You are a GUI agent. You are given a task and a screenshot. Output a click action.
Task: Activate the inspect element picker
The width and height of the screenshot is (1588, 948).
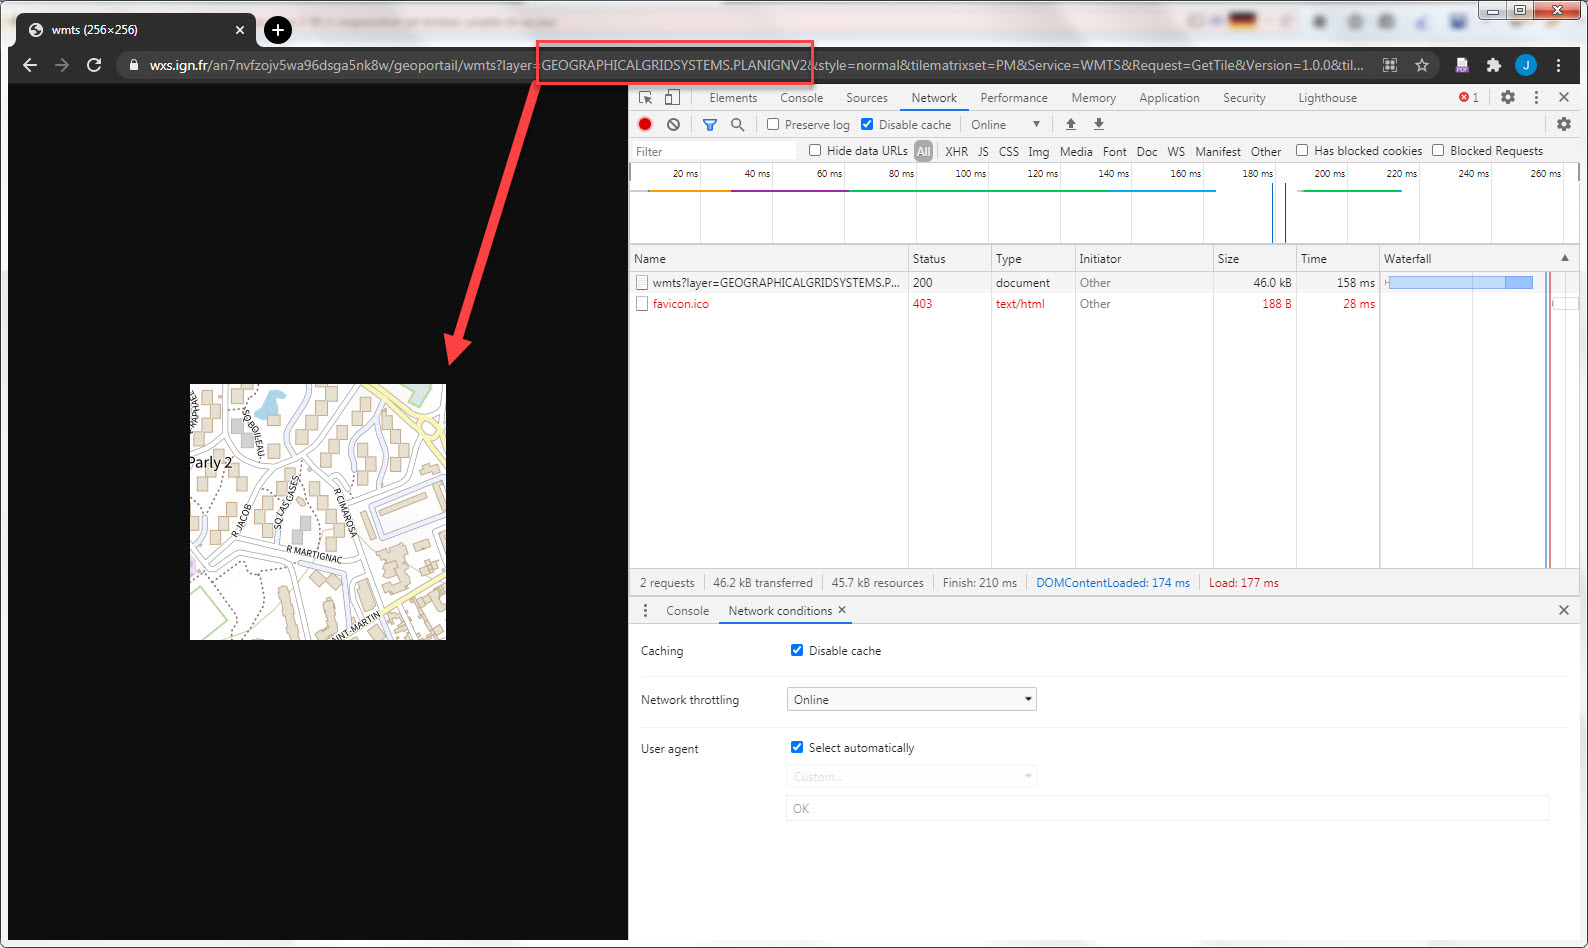coord(645,97)
